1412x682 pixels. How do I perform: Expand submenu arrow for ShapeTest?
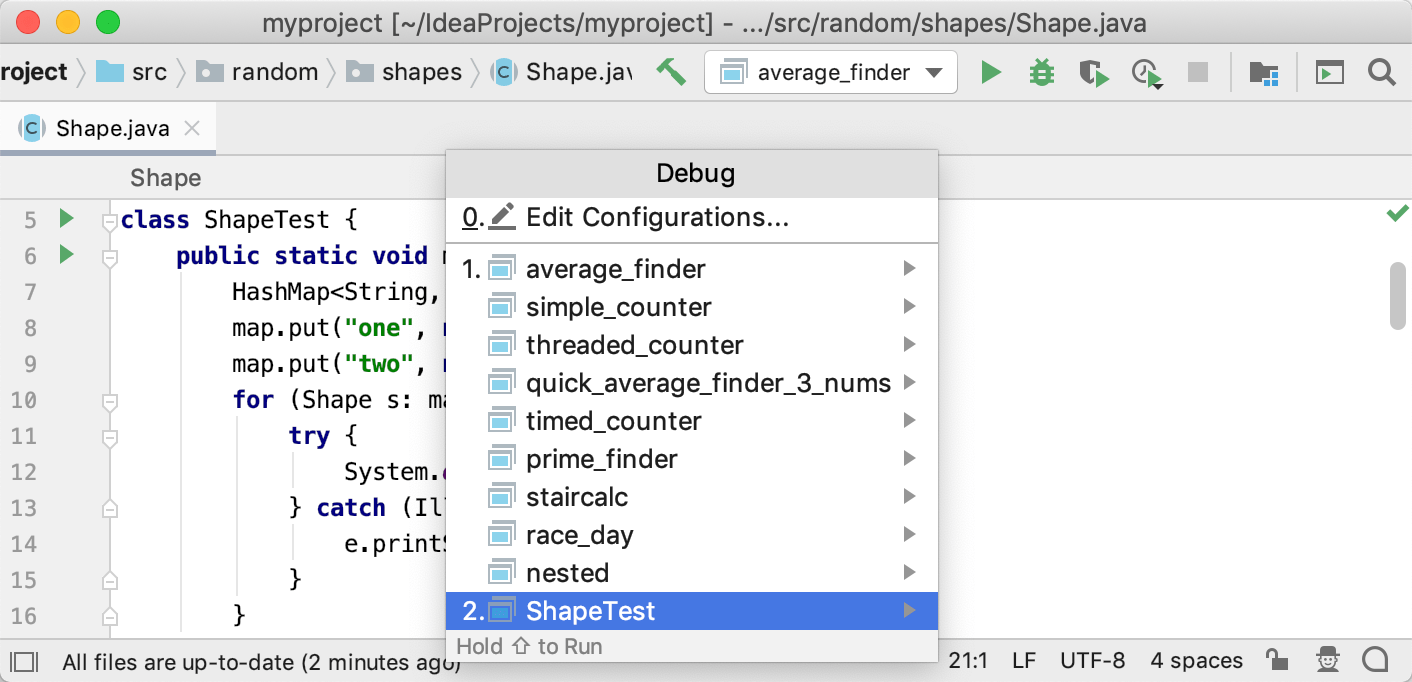[909, 610]
